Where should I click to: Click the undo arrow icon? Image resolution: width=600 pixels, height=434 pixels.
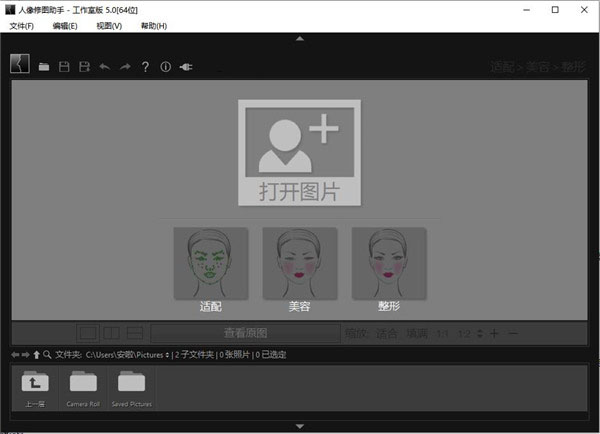(105, 67)
